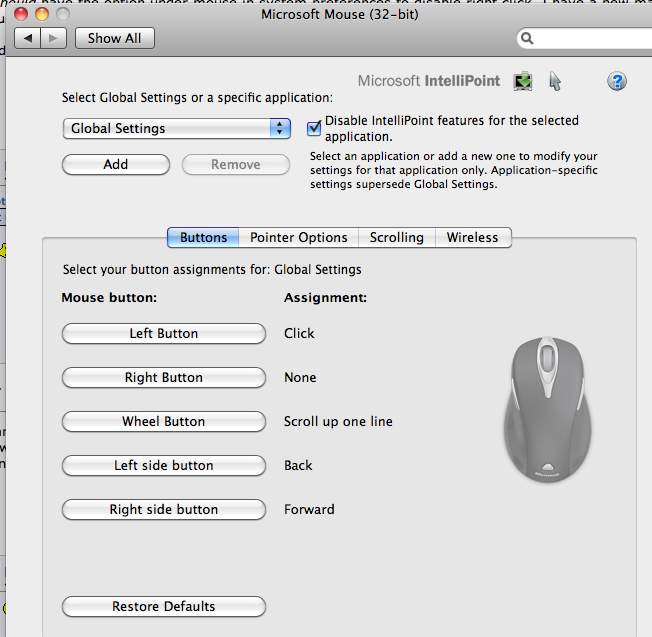Image resolution: width=652 pixels, height=637 pixels.
Task: Switch to the Wireless tab
Action: [473, 237]
